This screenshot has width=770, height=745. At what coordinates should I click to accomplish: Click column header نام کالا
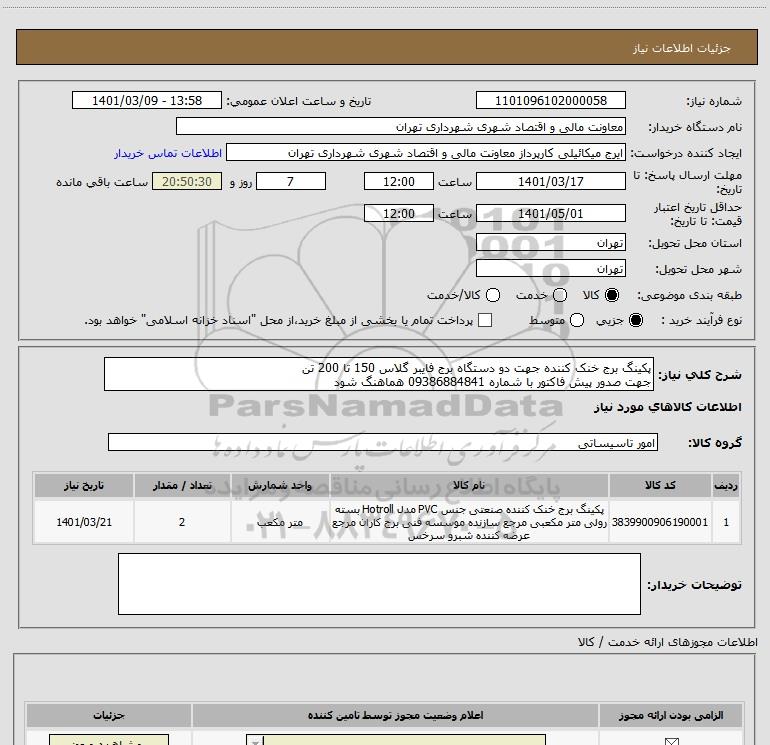[469, 485]
